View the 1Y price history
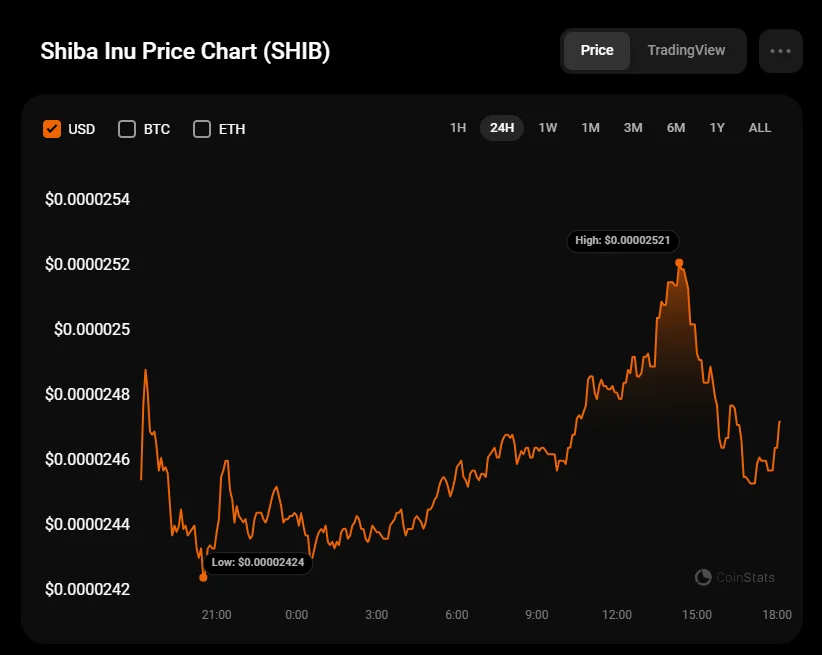The width and height of the screenshot is (822, 655). point(717,128)
